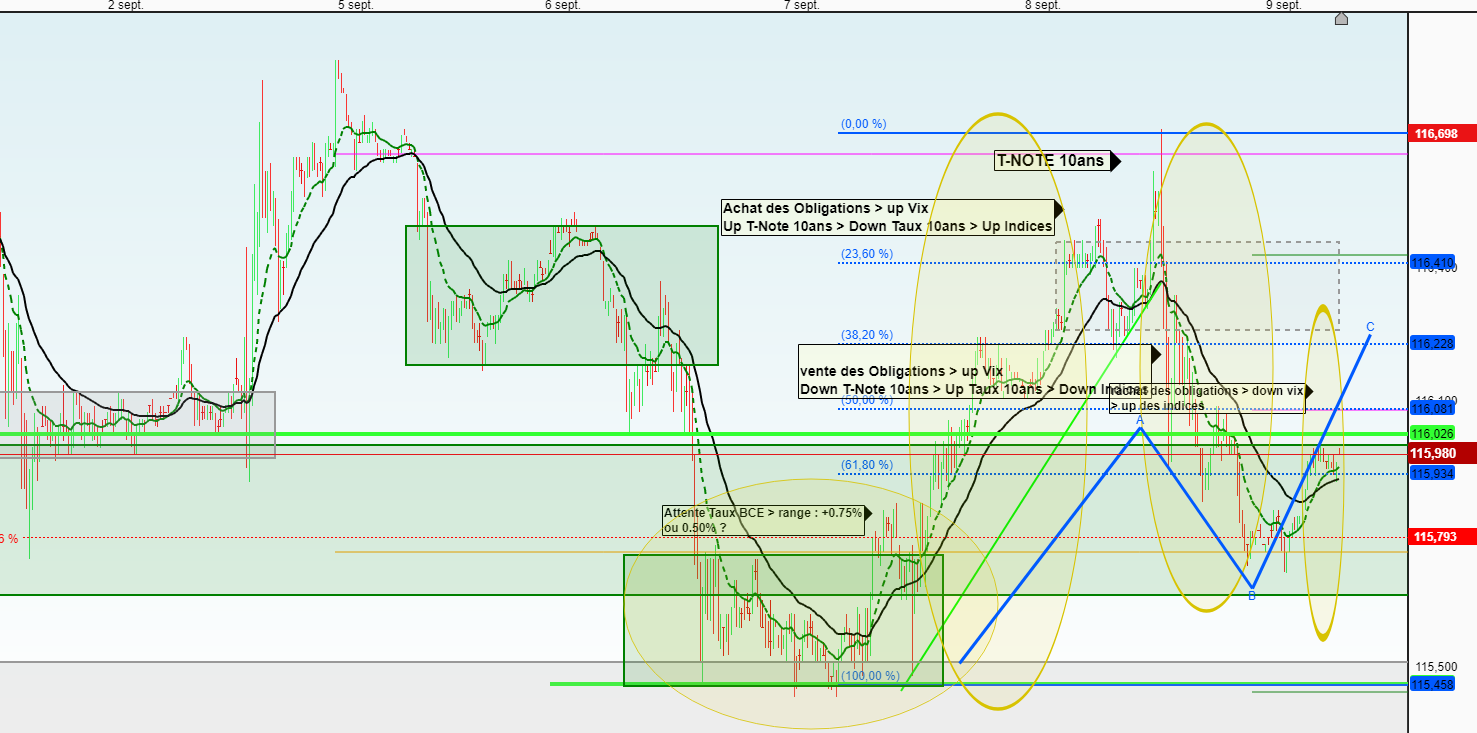Select the (61,80 %) Fibonacci level label

(x=865, y=465)
